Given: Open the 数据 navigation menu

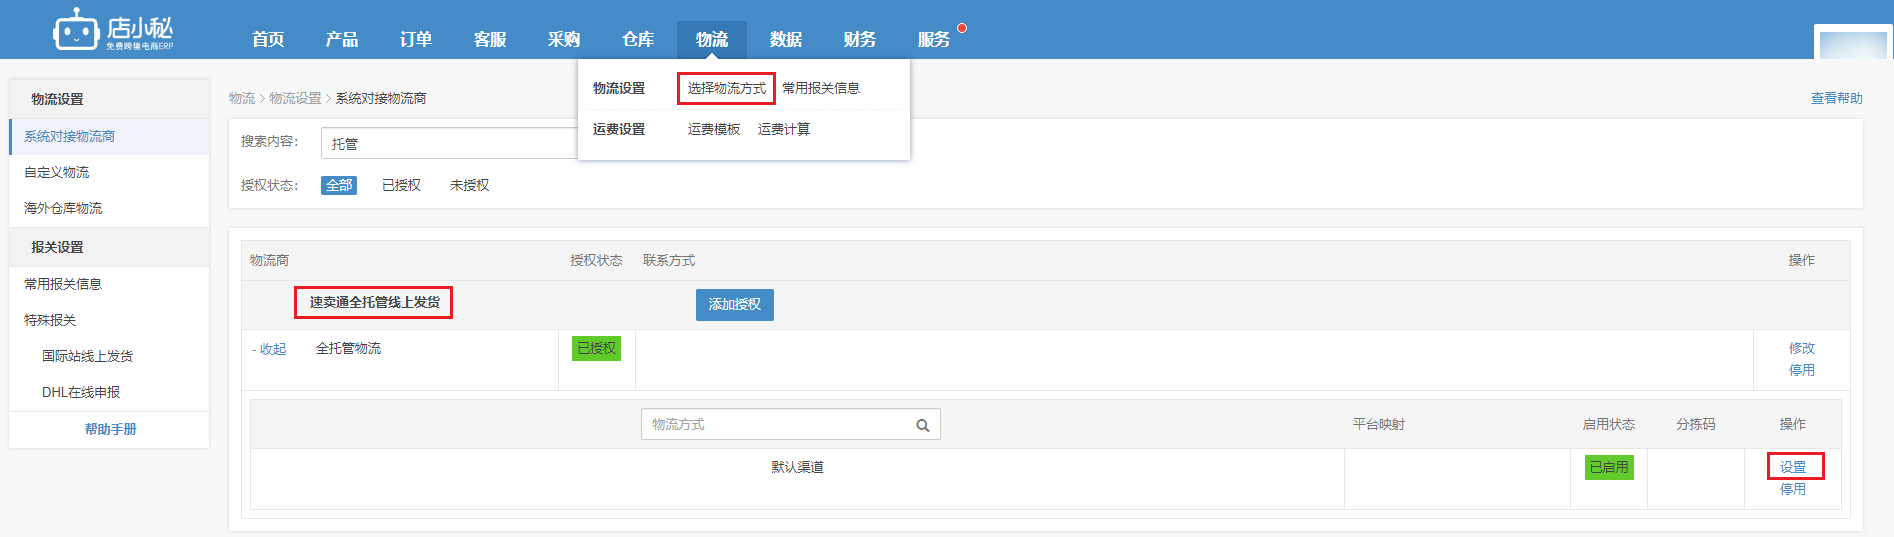Looking at the screenshot, I should [x=786, y=39].
